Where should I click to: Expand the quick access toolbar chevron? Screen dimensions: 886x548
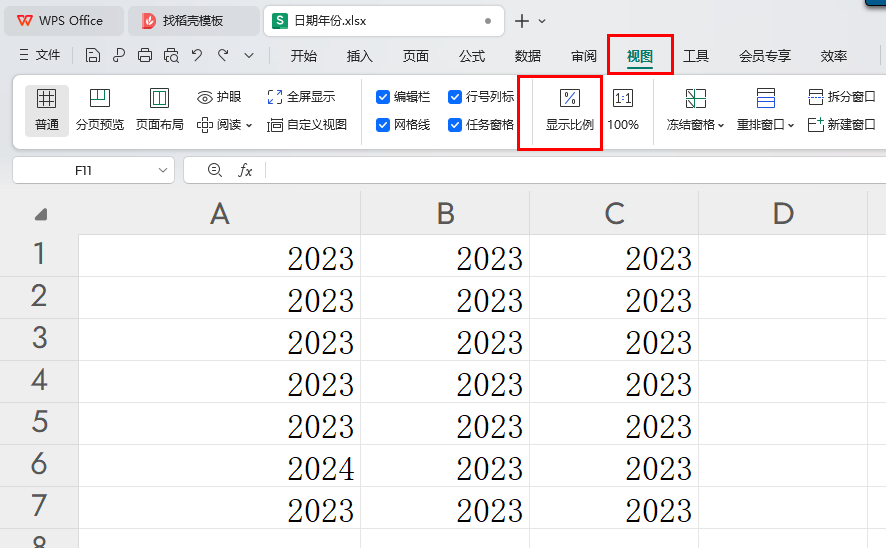[249, 56]
